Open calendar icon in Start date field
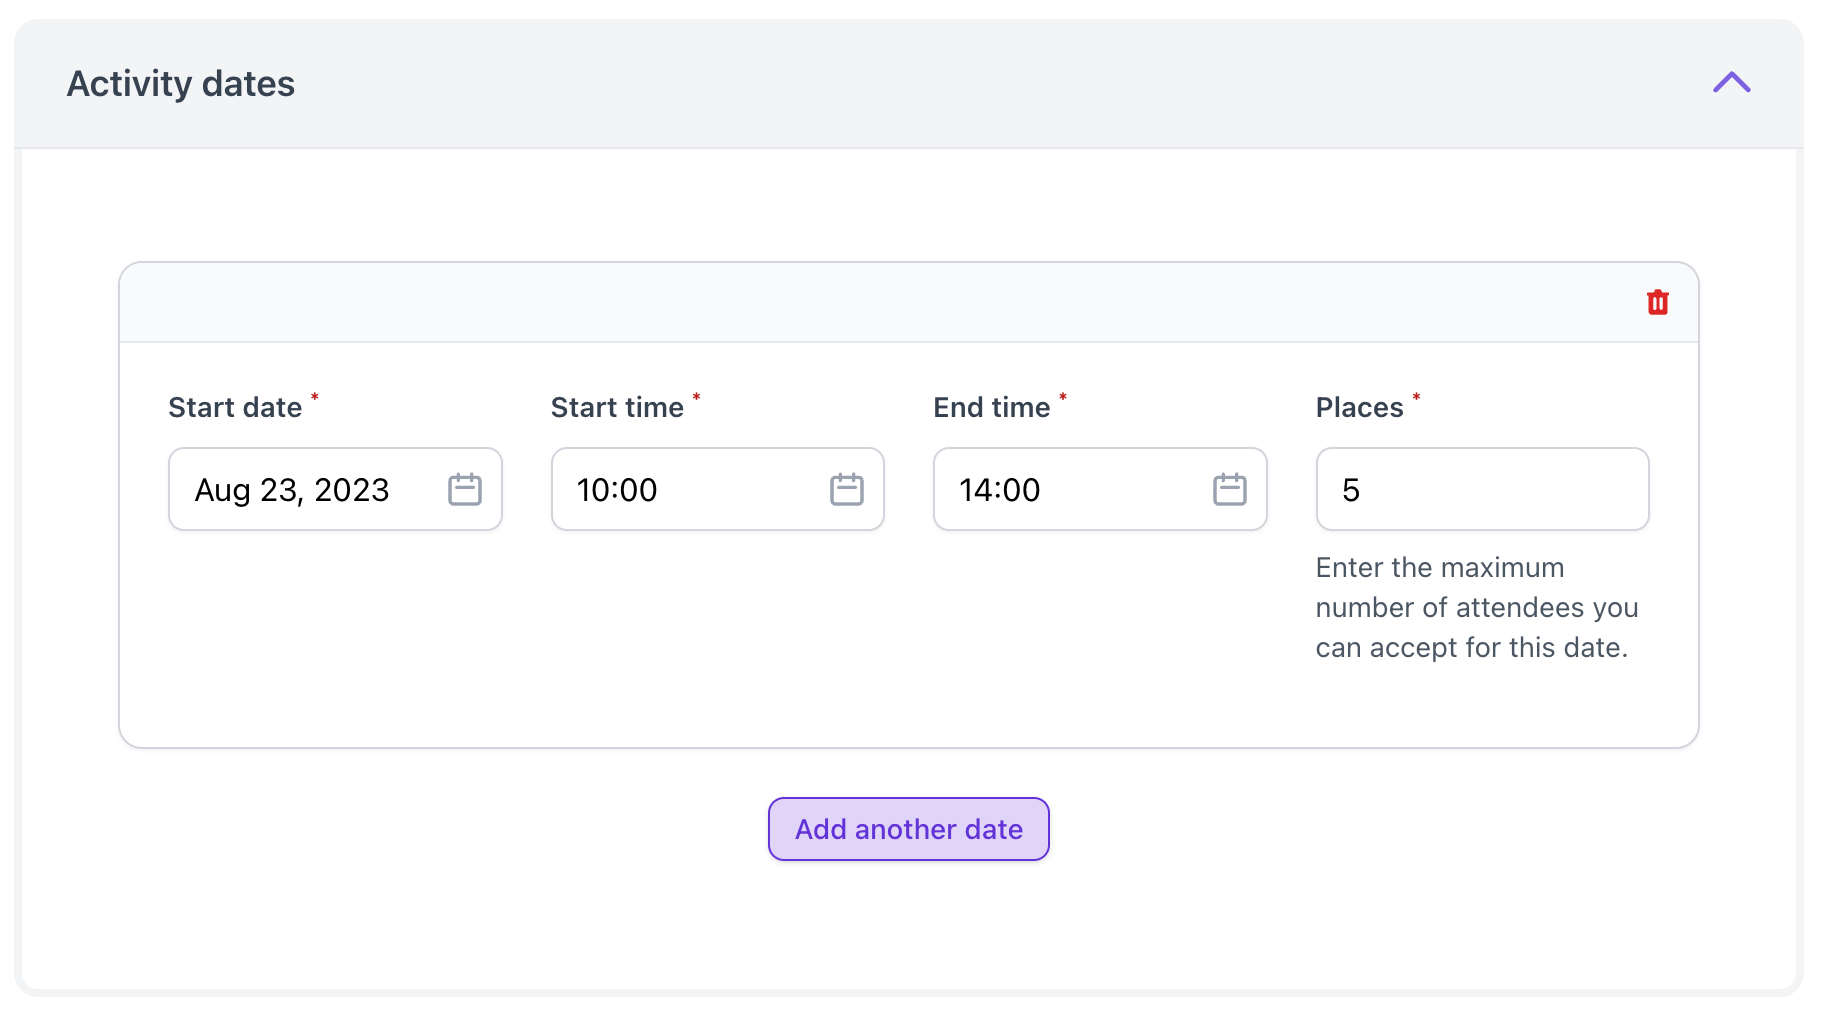 pos(464,489)
